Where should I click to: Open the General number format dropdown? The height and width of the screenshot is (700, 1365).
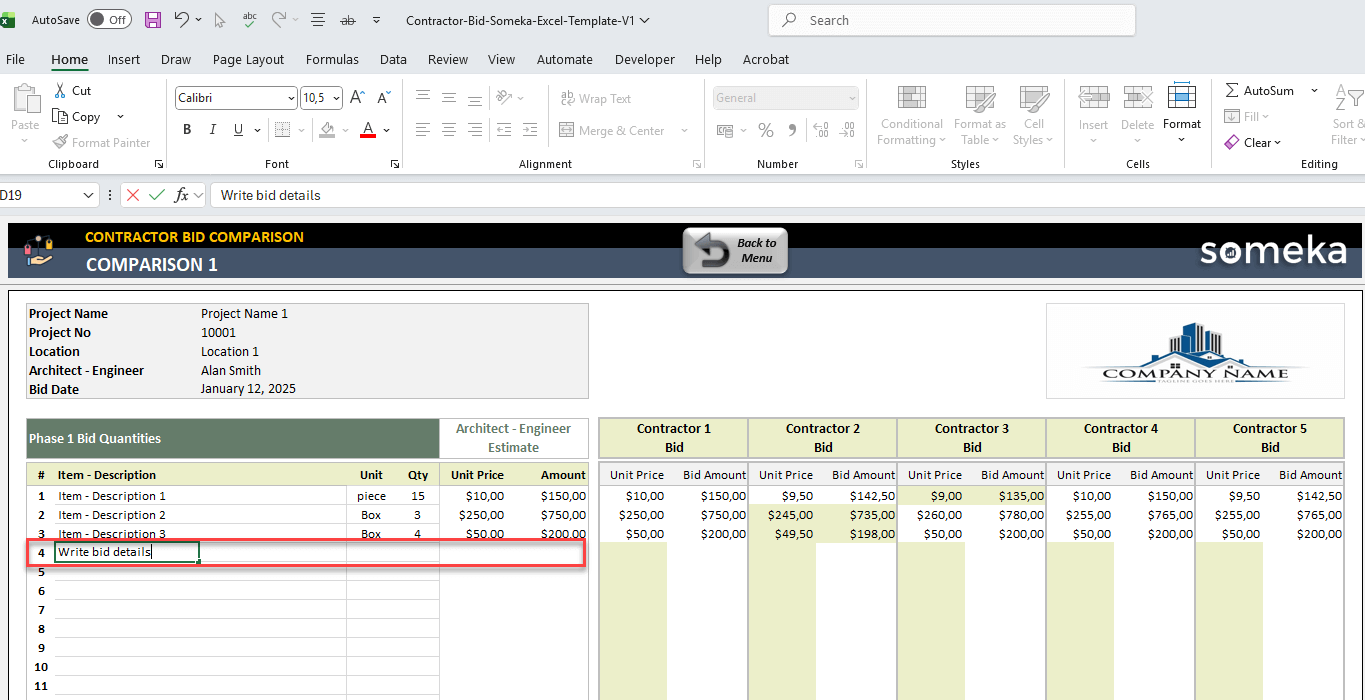[x=852, y=97]
